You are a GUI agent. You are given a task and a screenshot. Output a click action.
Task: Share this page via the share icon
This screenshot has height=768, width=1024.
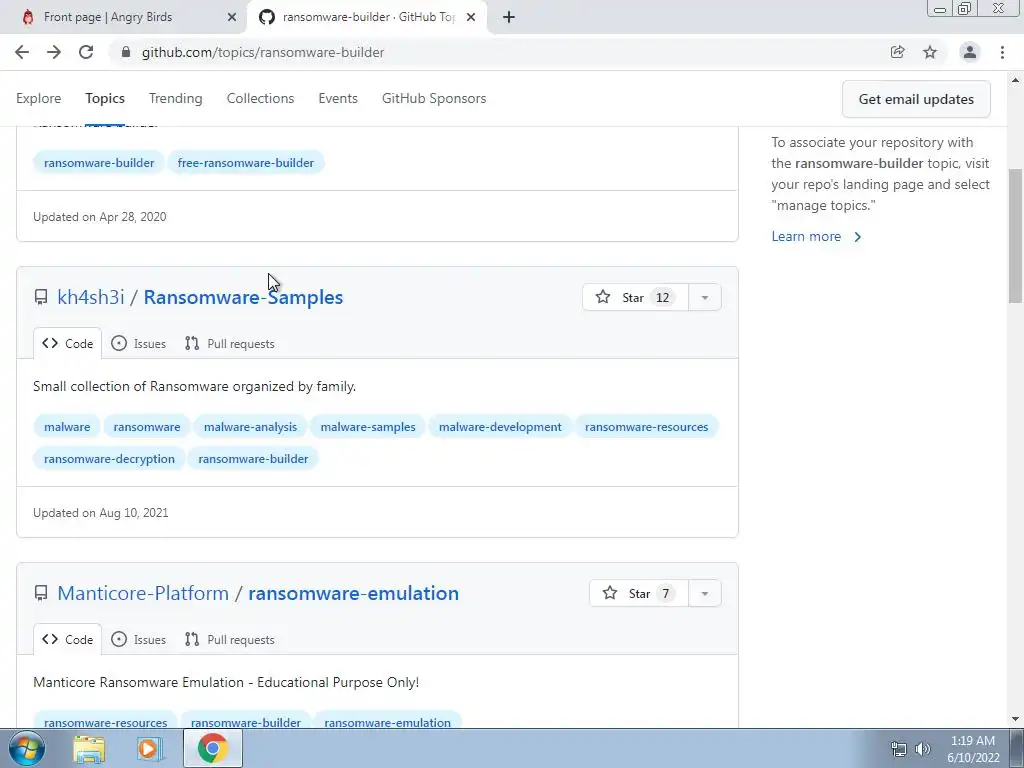pyautogui.click(x=897, y=52)
